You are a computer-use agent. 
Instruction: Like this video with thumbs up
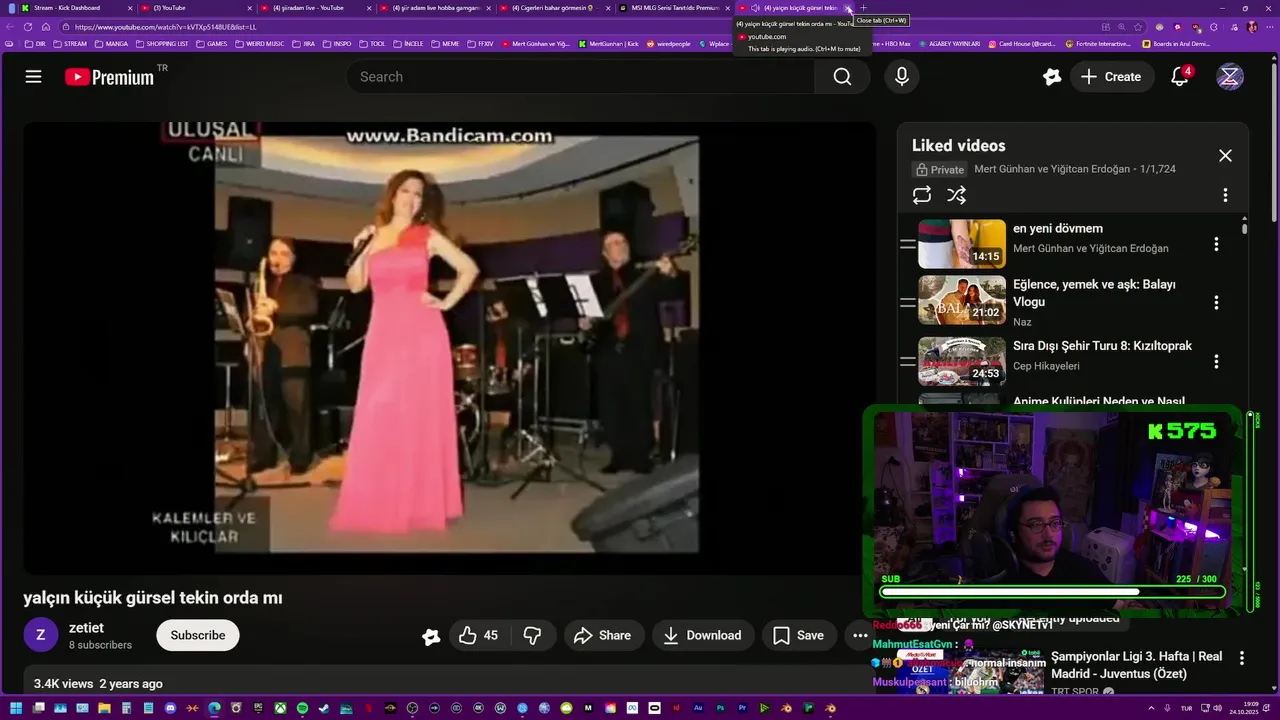[479, 635]
